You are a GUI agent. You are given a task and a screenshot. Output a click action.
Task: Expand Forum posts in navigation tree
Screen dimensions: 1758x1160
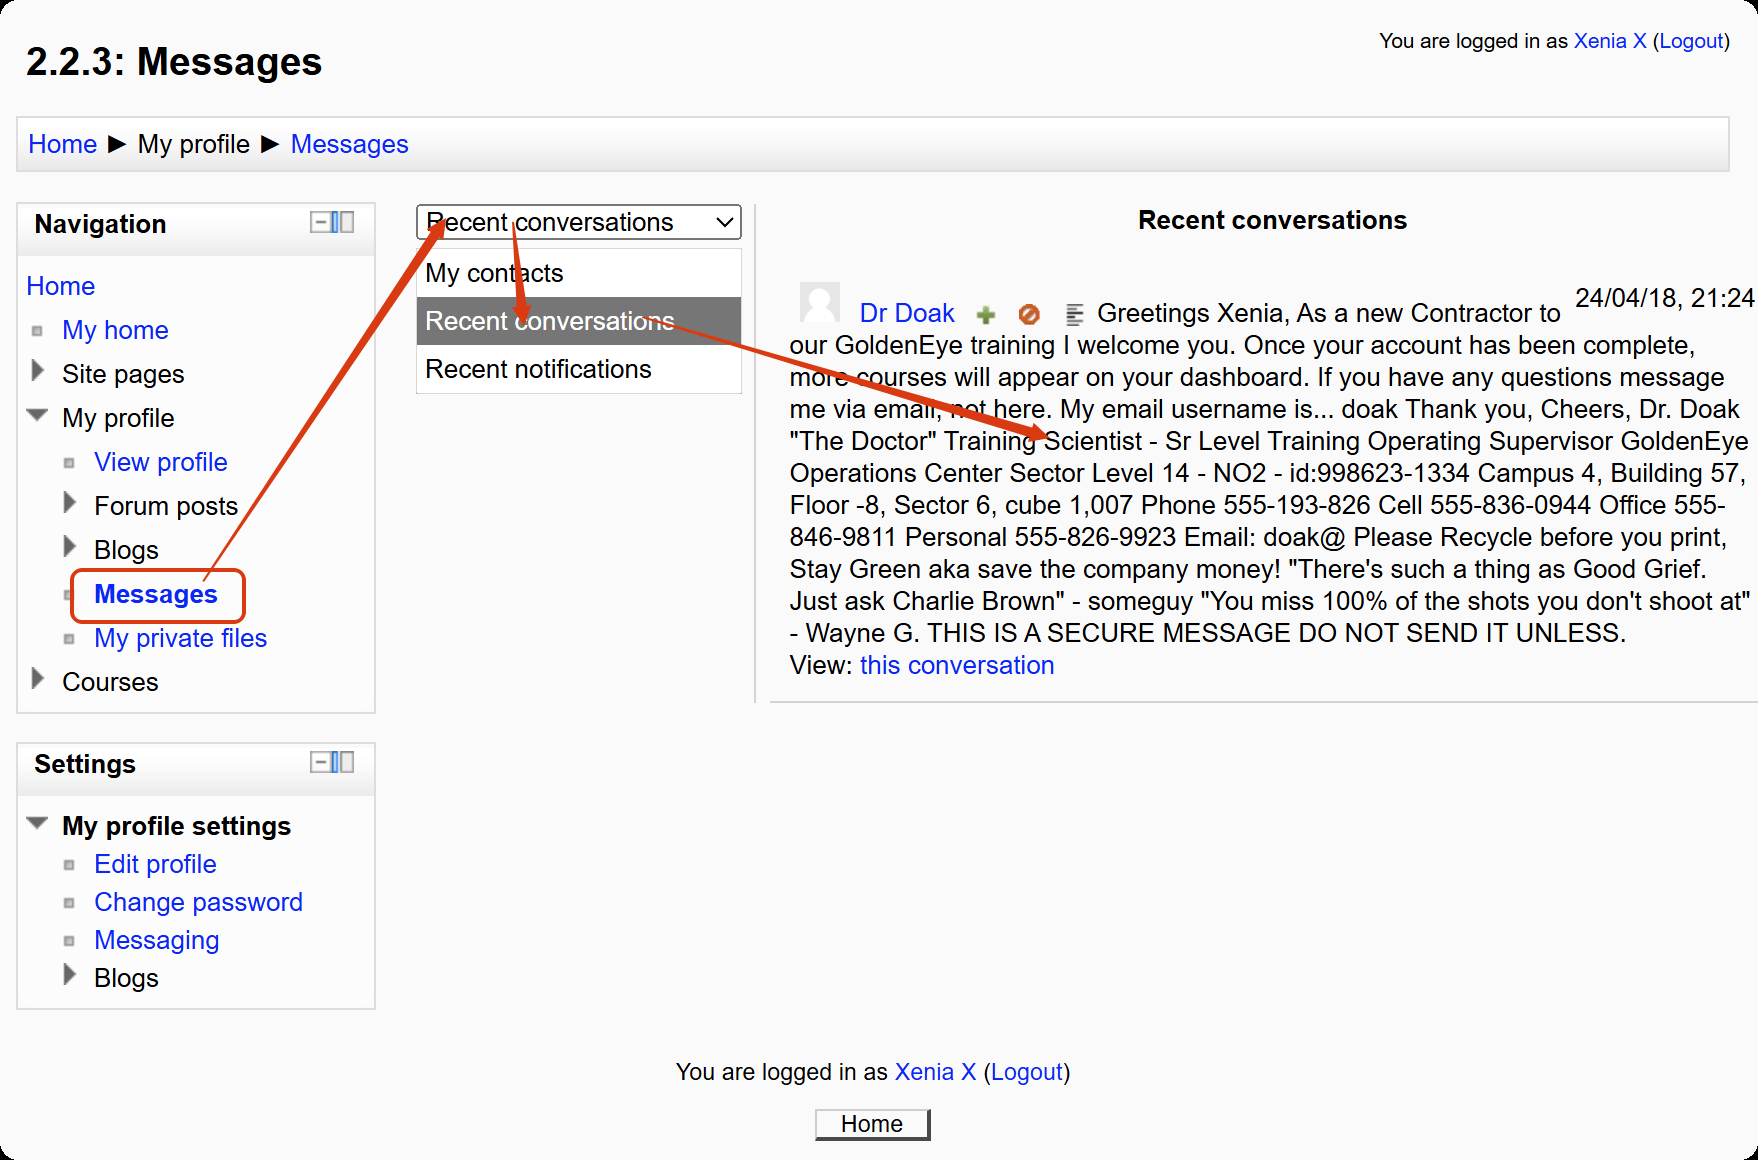coord(70,503)
